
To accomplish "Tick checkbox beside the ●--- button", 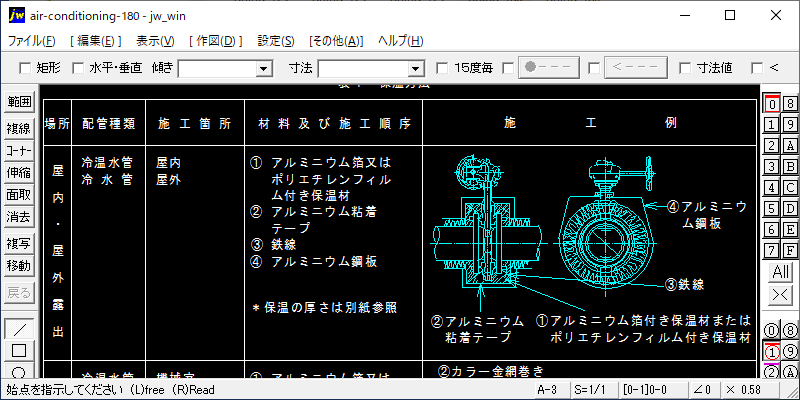I will (x=508, y=68).
